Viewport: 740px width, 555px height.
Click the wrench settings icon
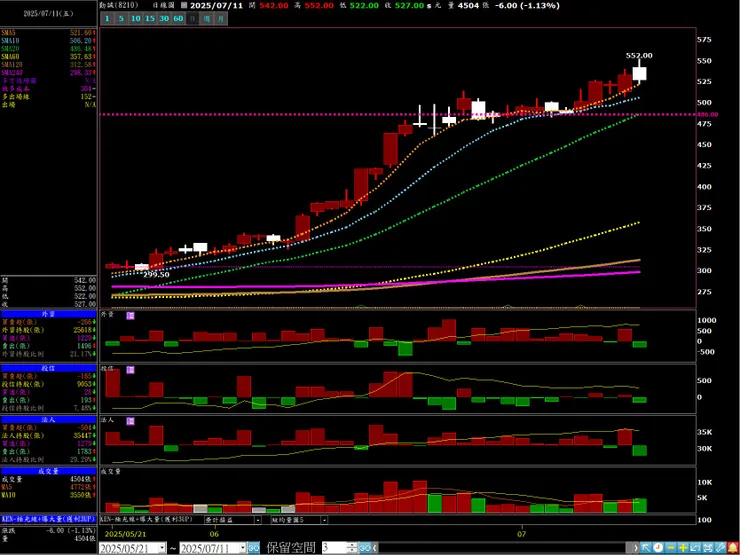click(719, 547)
